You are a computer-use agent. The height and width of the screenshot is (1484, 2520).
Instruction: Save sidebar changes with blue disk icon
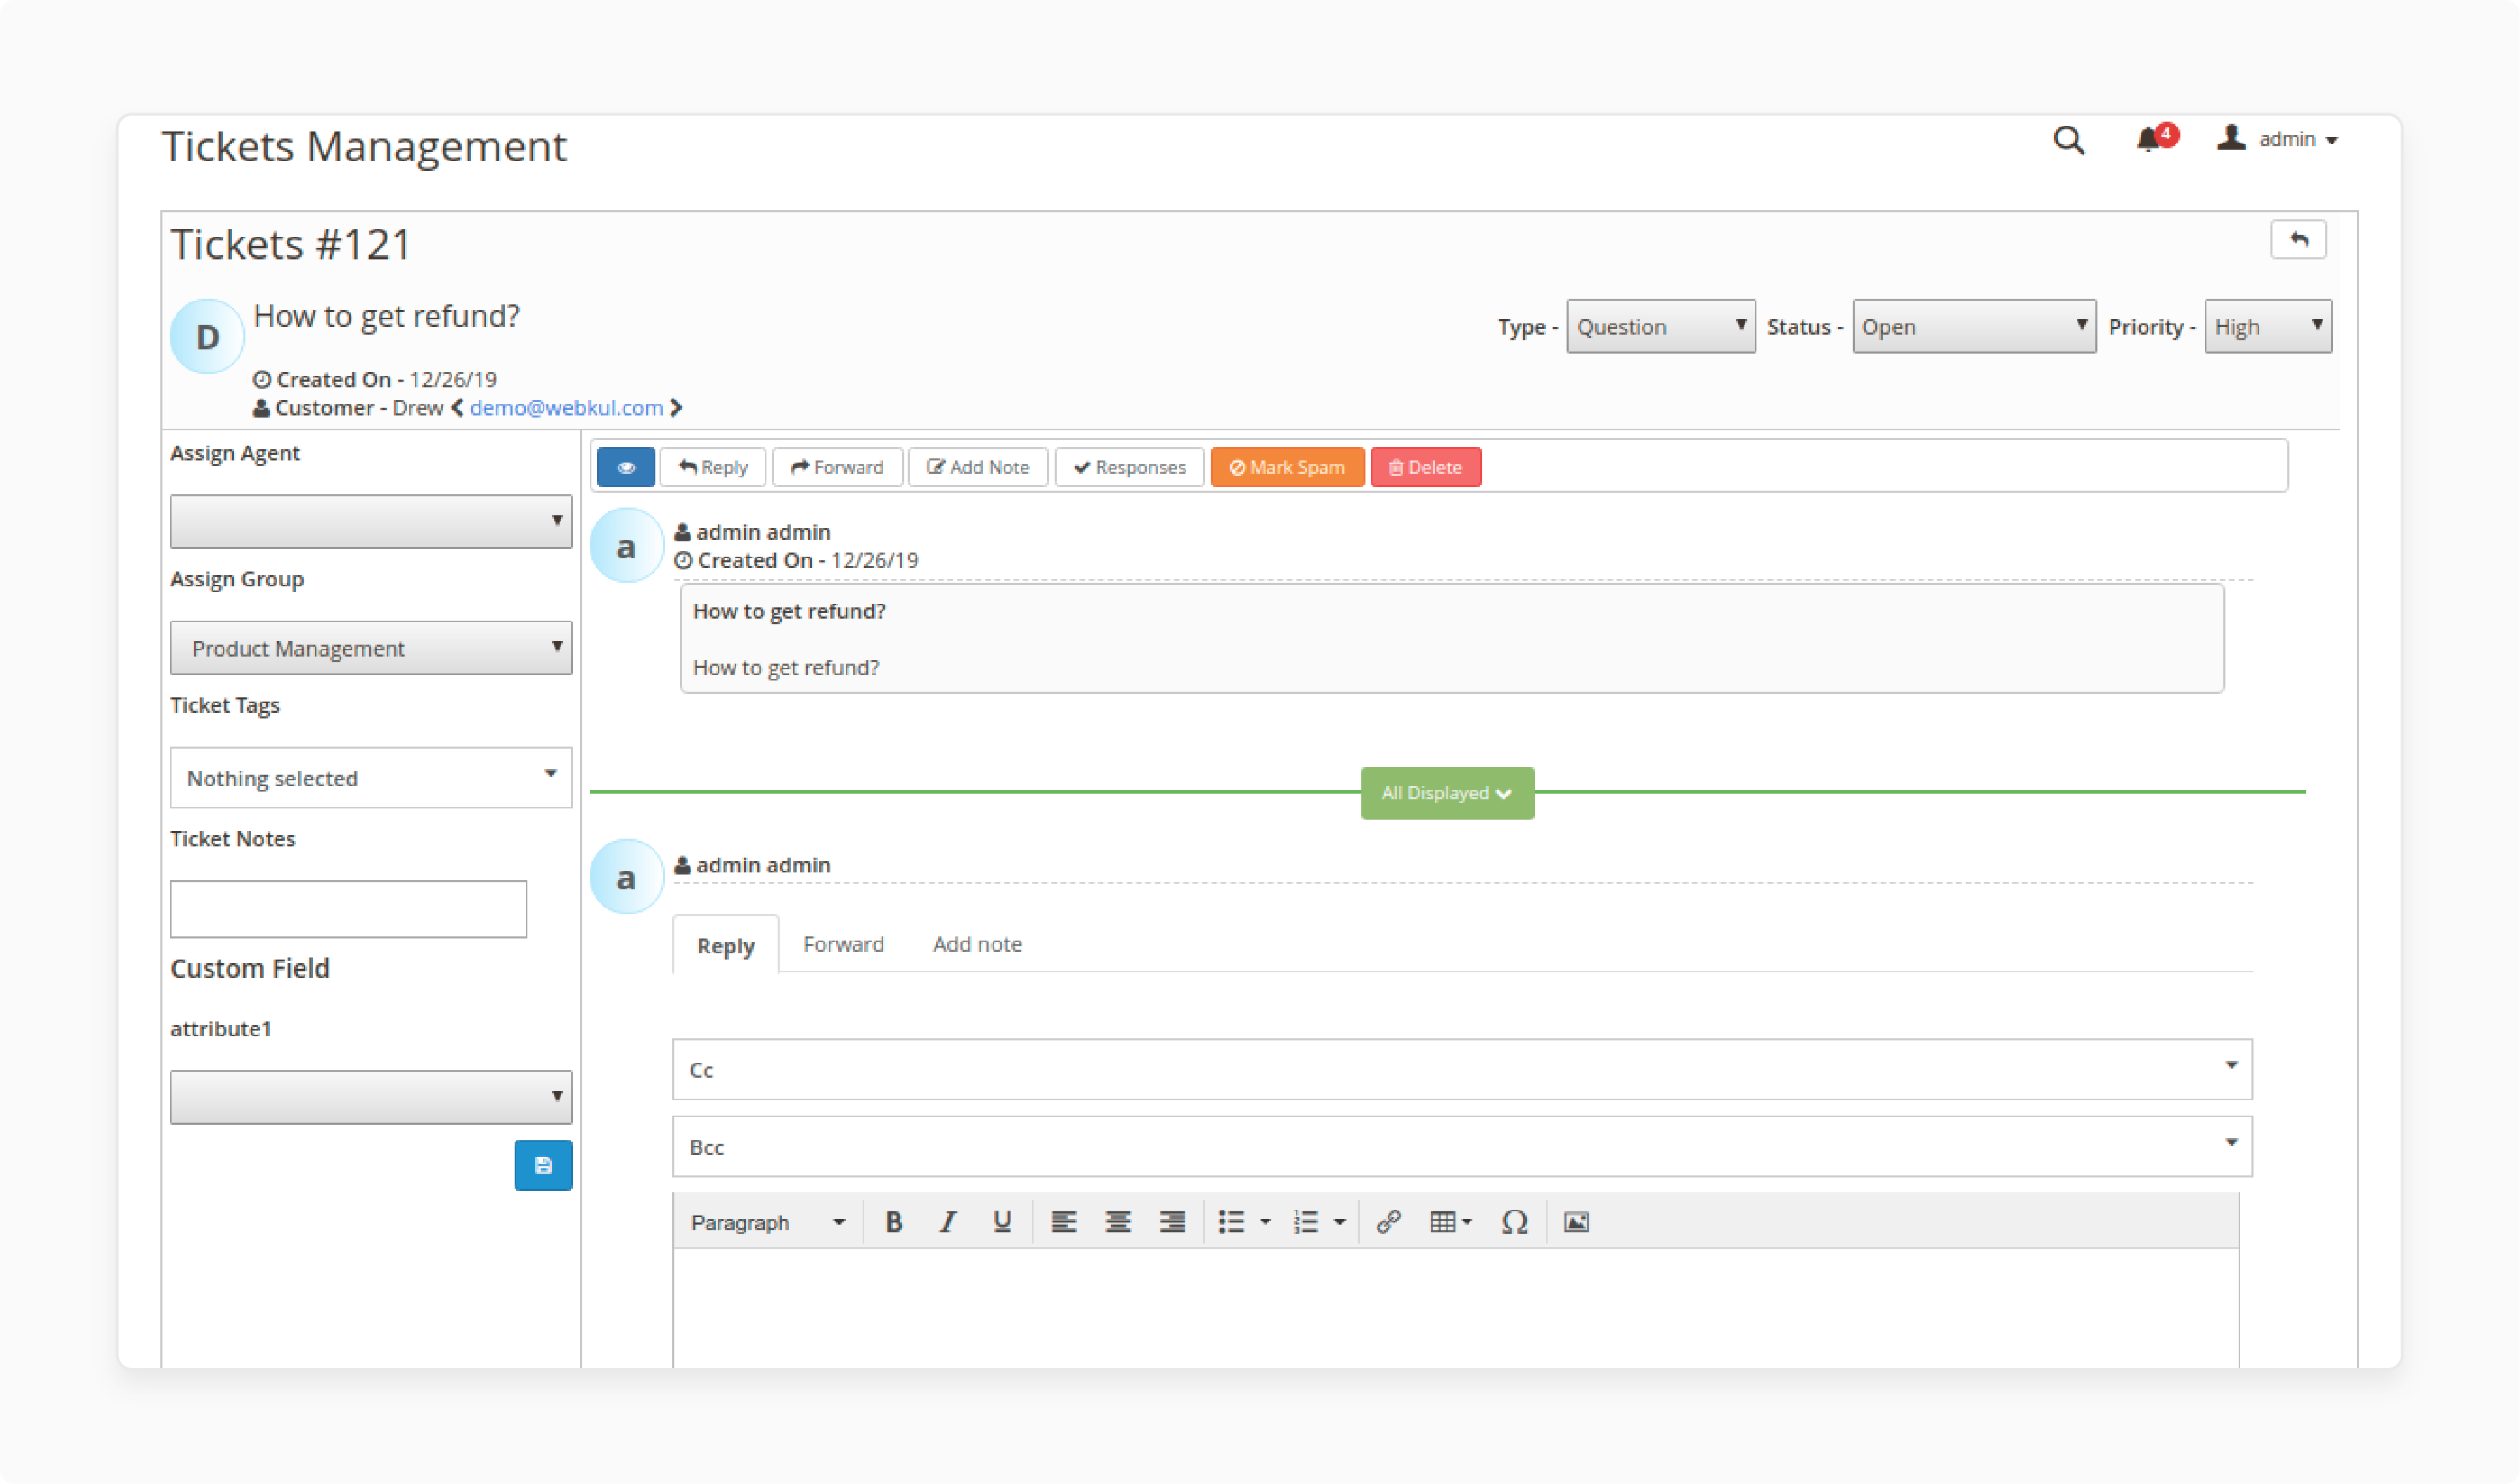[x=543, y=1165]
